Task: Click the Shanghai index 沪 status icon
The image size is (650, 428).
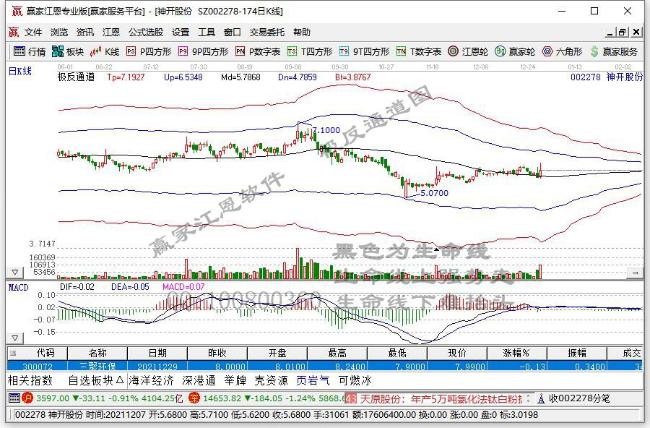Action: click(x=27, y=398)
